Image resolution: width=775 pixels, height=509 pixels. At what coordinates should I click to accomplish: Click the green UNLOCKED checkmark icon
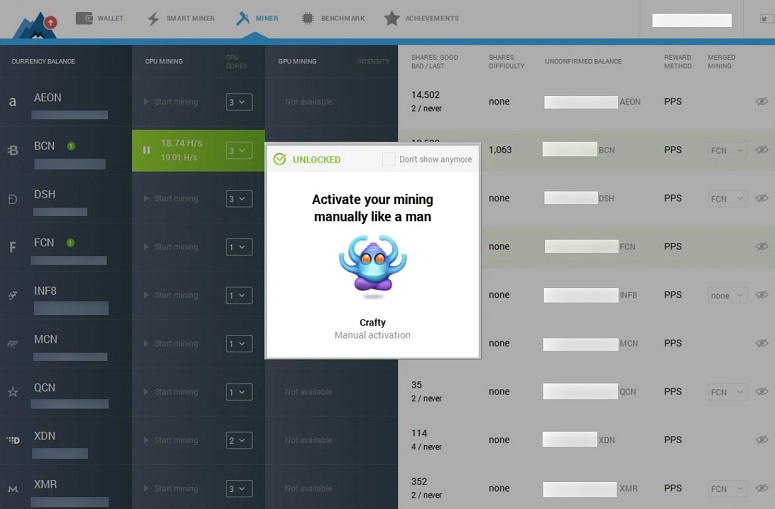280,159
